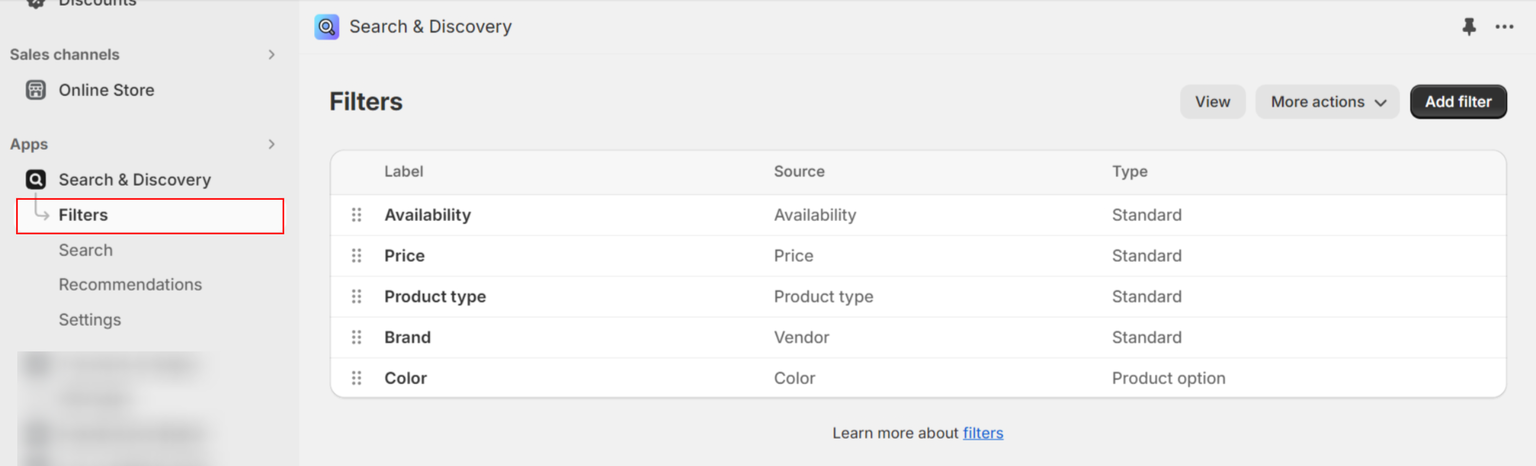The image size is (1536, 466).
Task: Open Settings under Search & Discovery
Action: click(90, 320)
